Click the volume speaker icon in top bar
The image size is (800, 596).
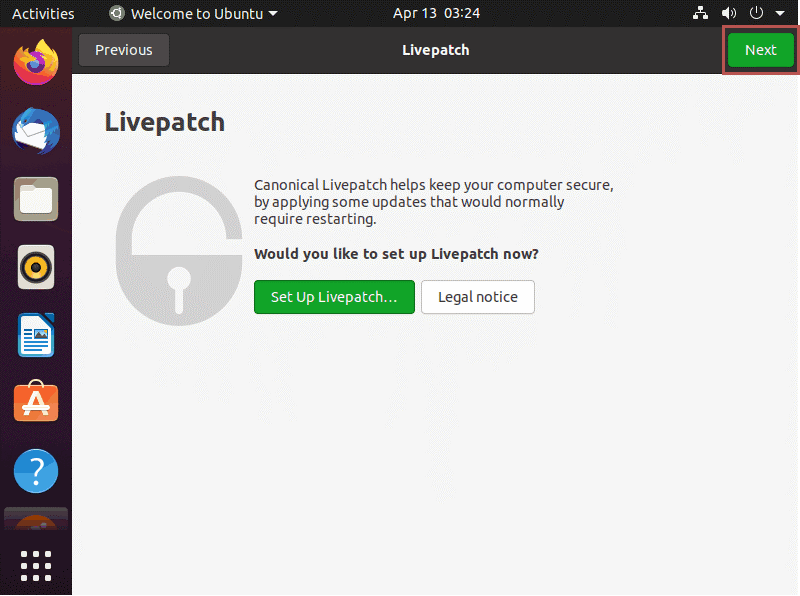pos(729,13)
